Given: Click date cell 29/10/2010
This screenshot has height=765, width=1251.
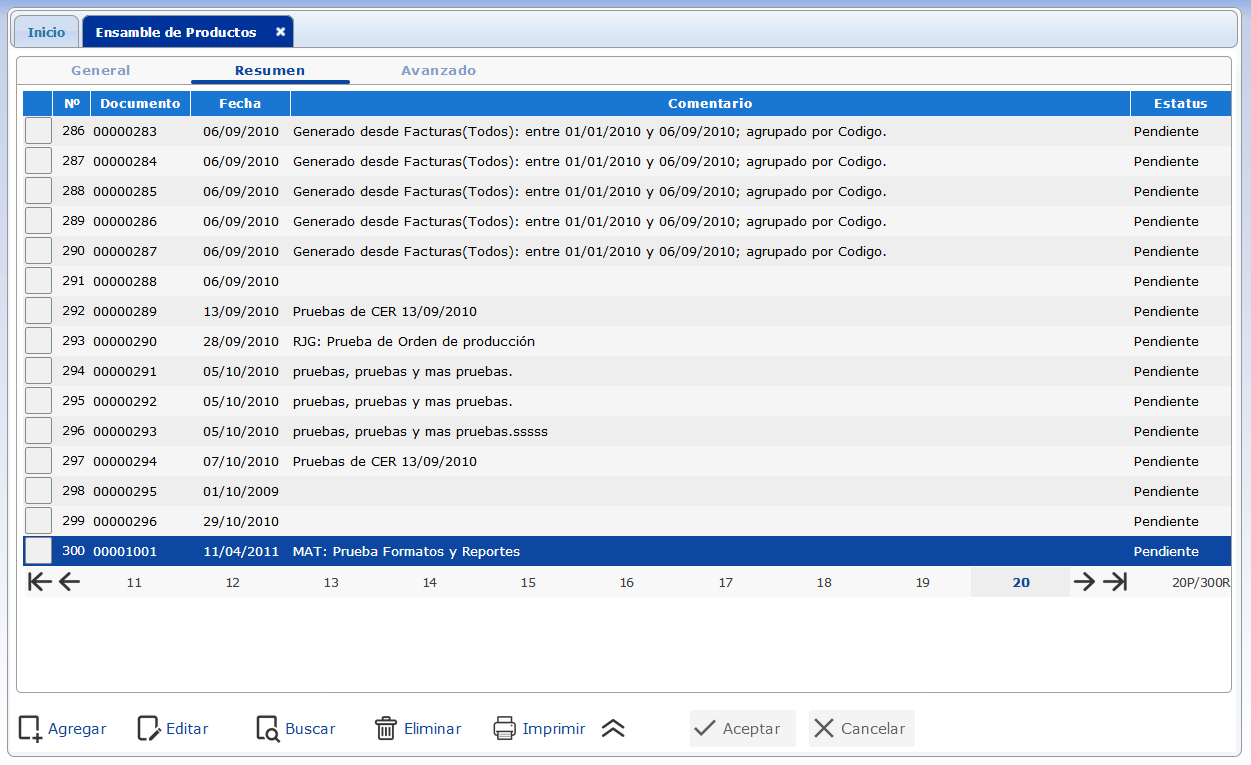Looking at the screenshot, I should tap(241, 521).
